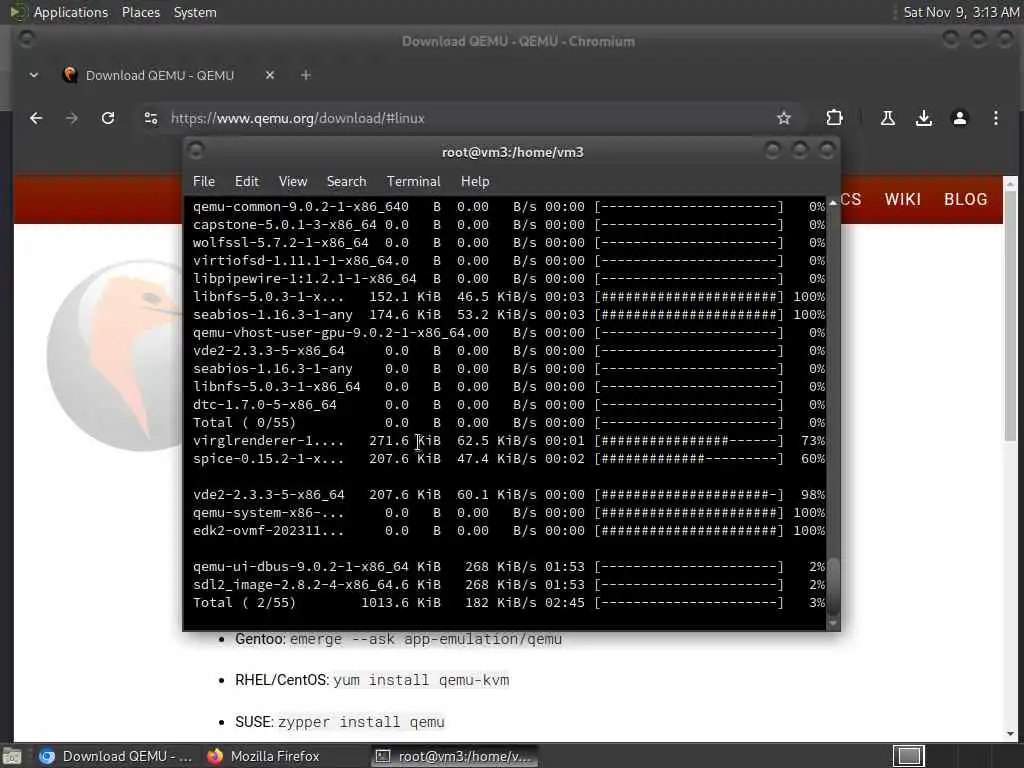This screenshot has width=1024, height=768.
Task: Open the Places menu in top panel
Action: (140, 12)
